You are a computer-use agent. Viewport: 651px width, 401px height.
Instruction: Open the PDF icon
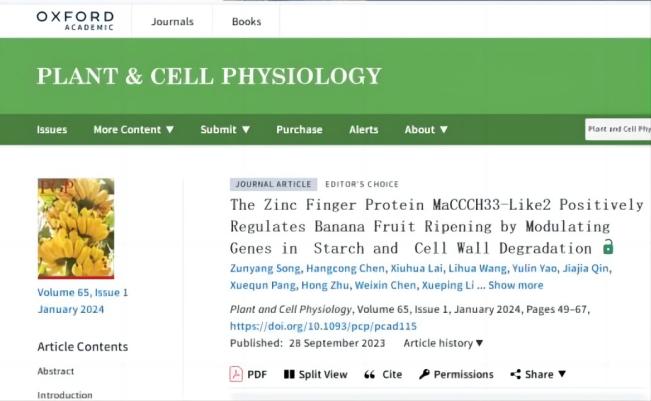point(236,374)
